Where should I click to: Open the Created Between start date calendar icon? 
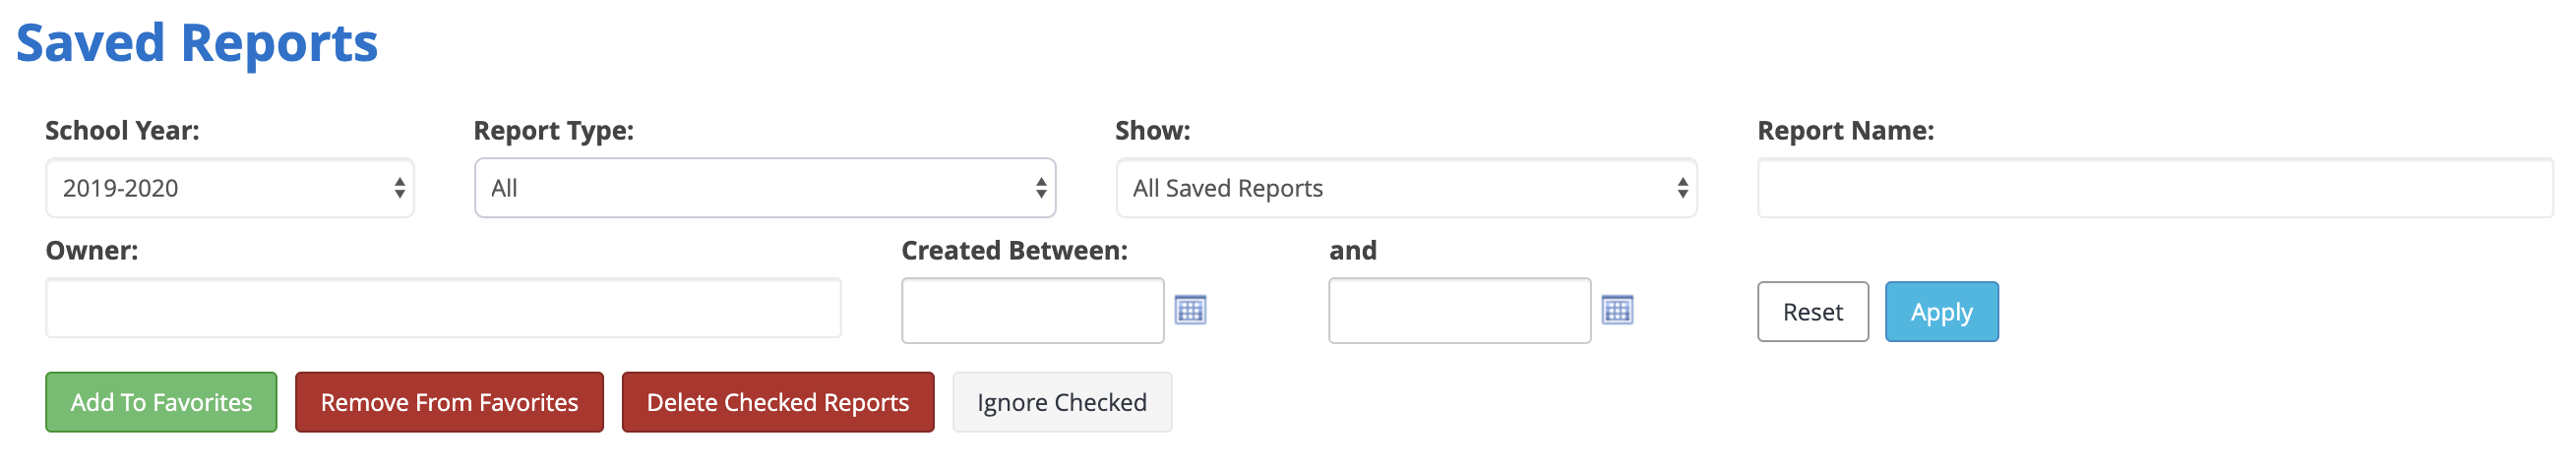[1190, 310]
